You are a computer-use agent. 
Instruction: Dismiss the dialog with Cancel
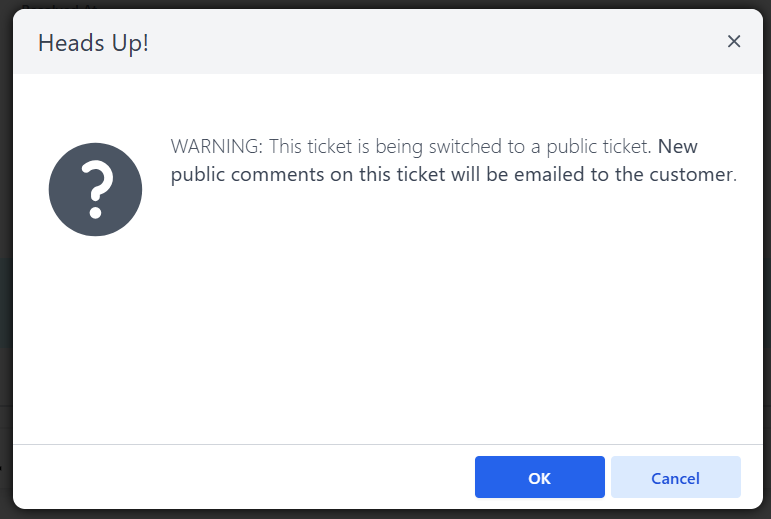(676, 477)
